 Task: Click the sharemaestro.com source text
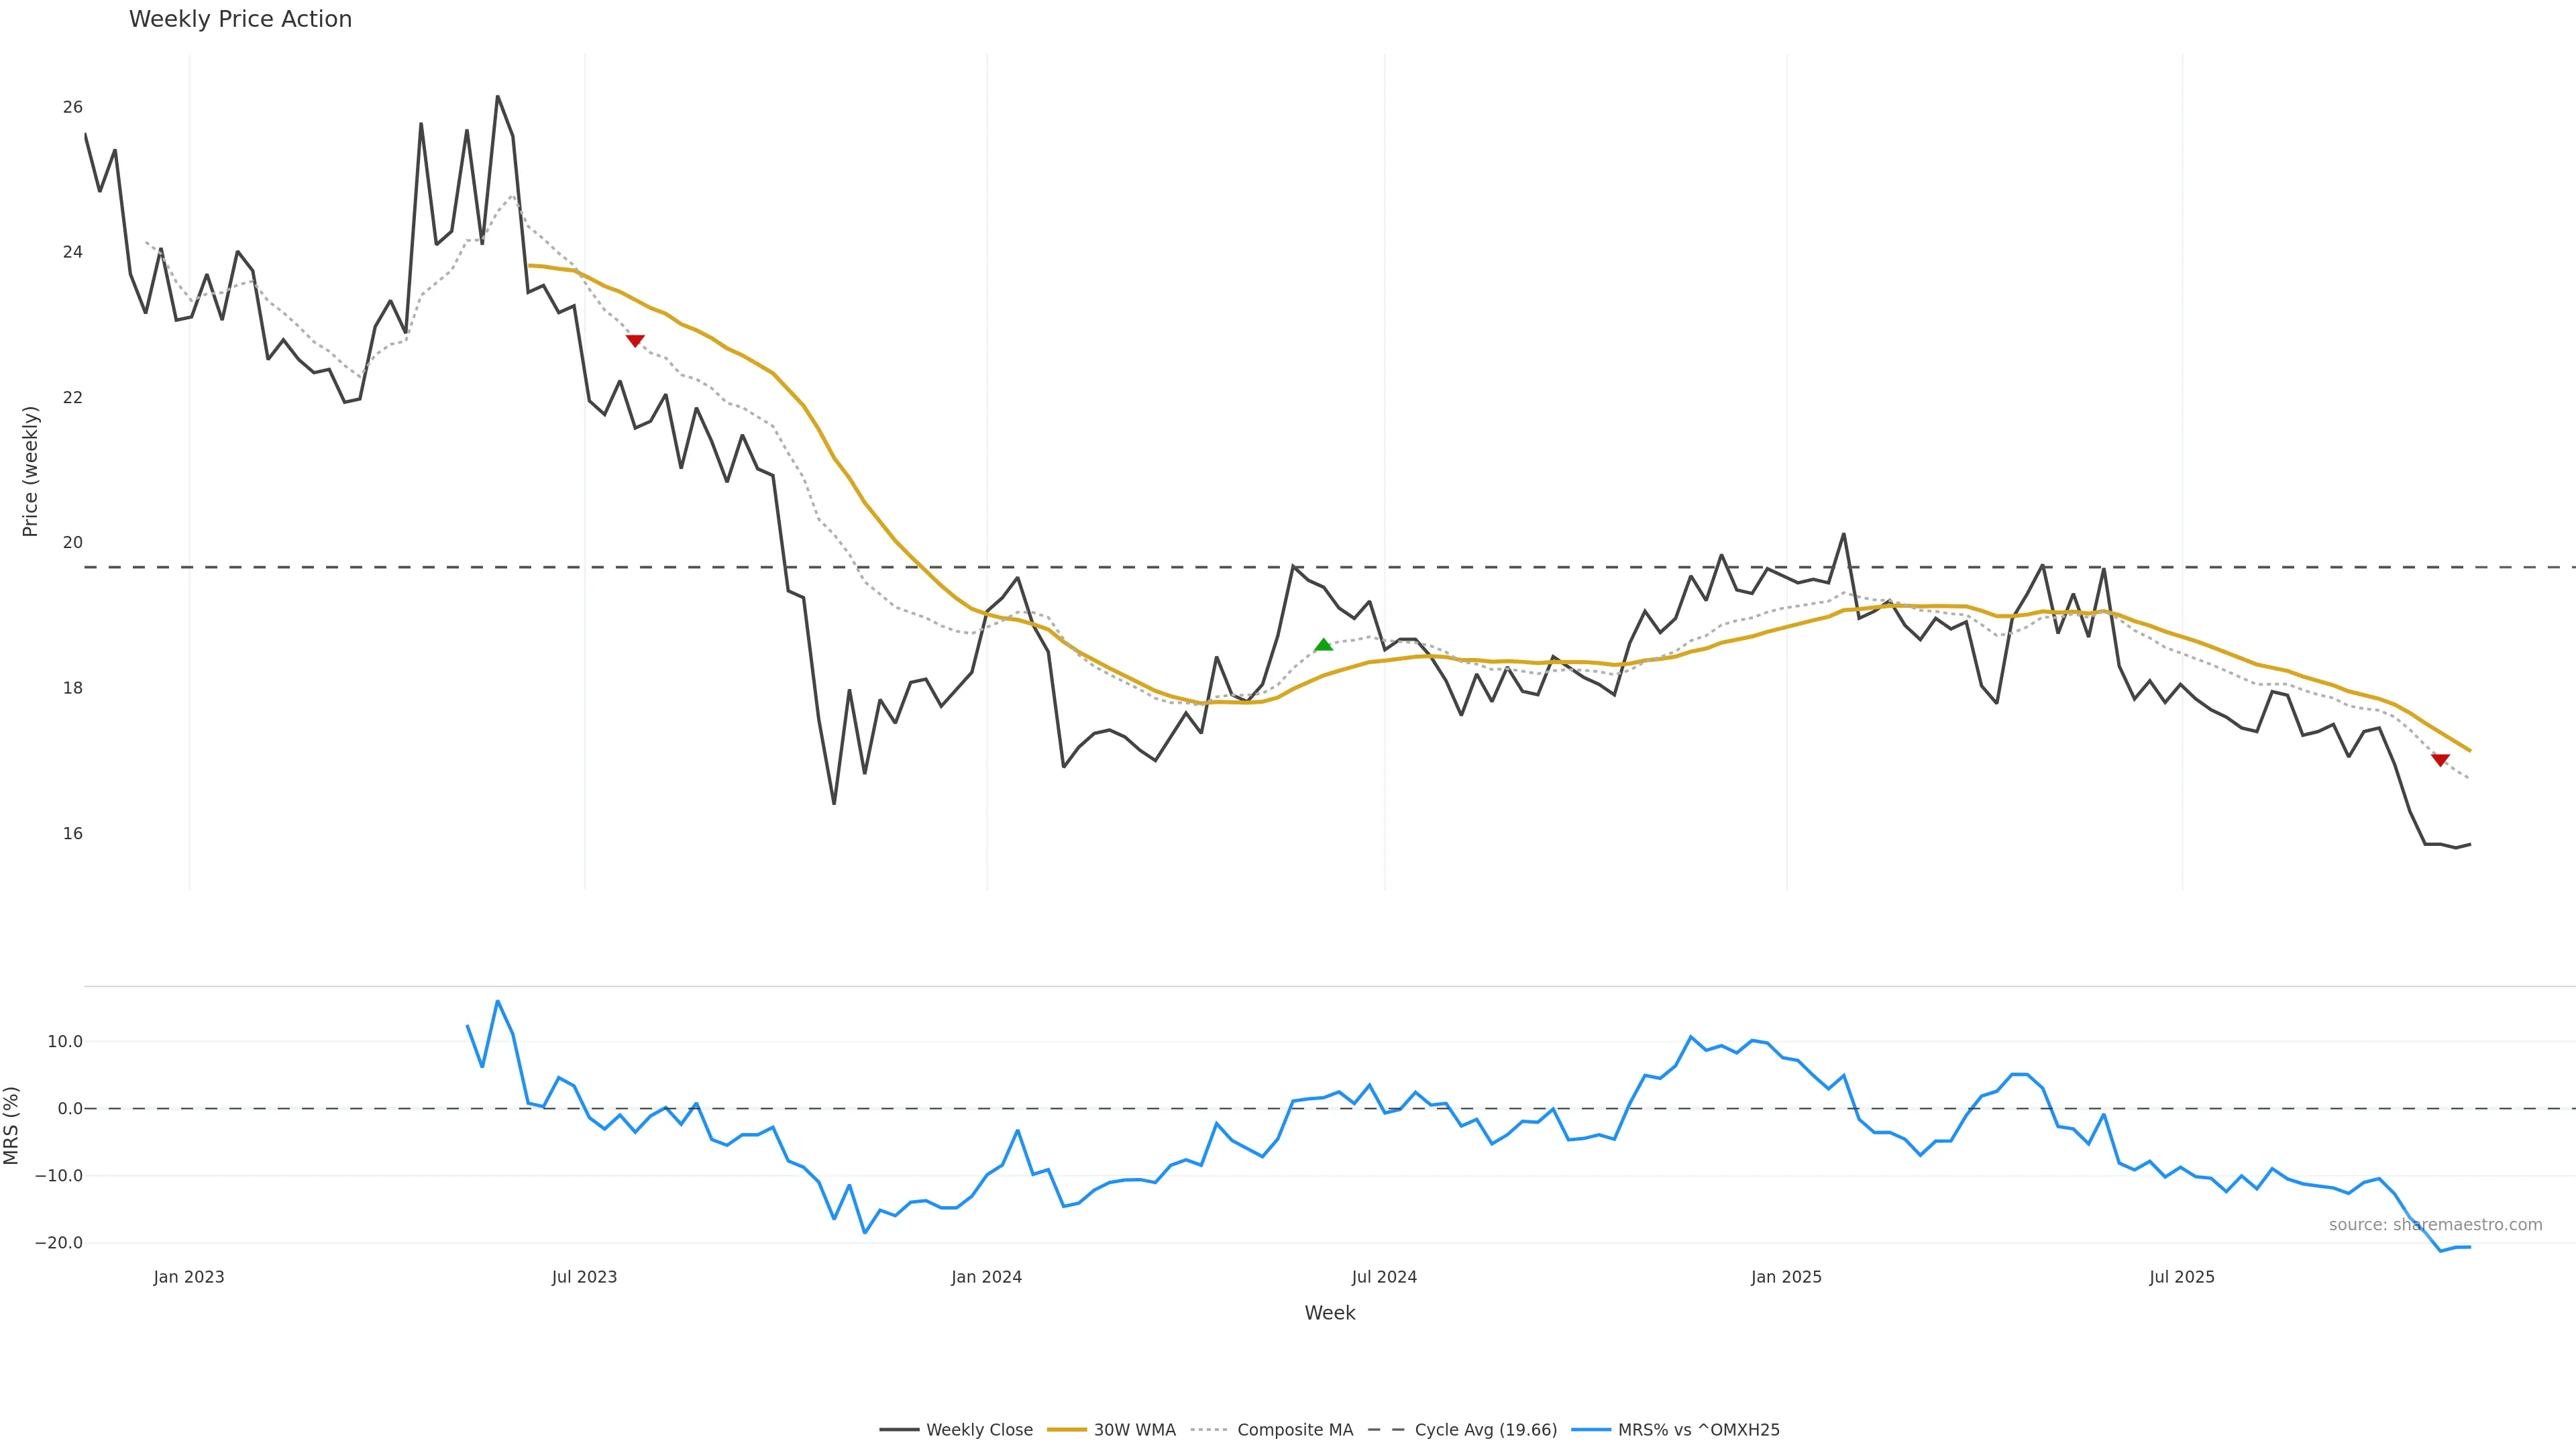click(2435, 1225)
